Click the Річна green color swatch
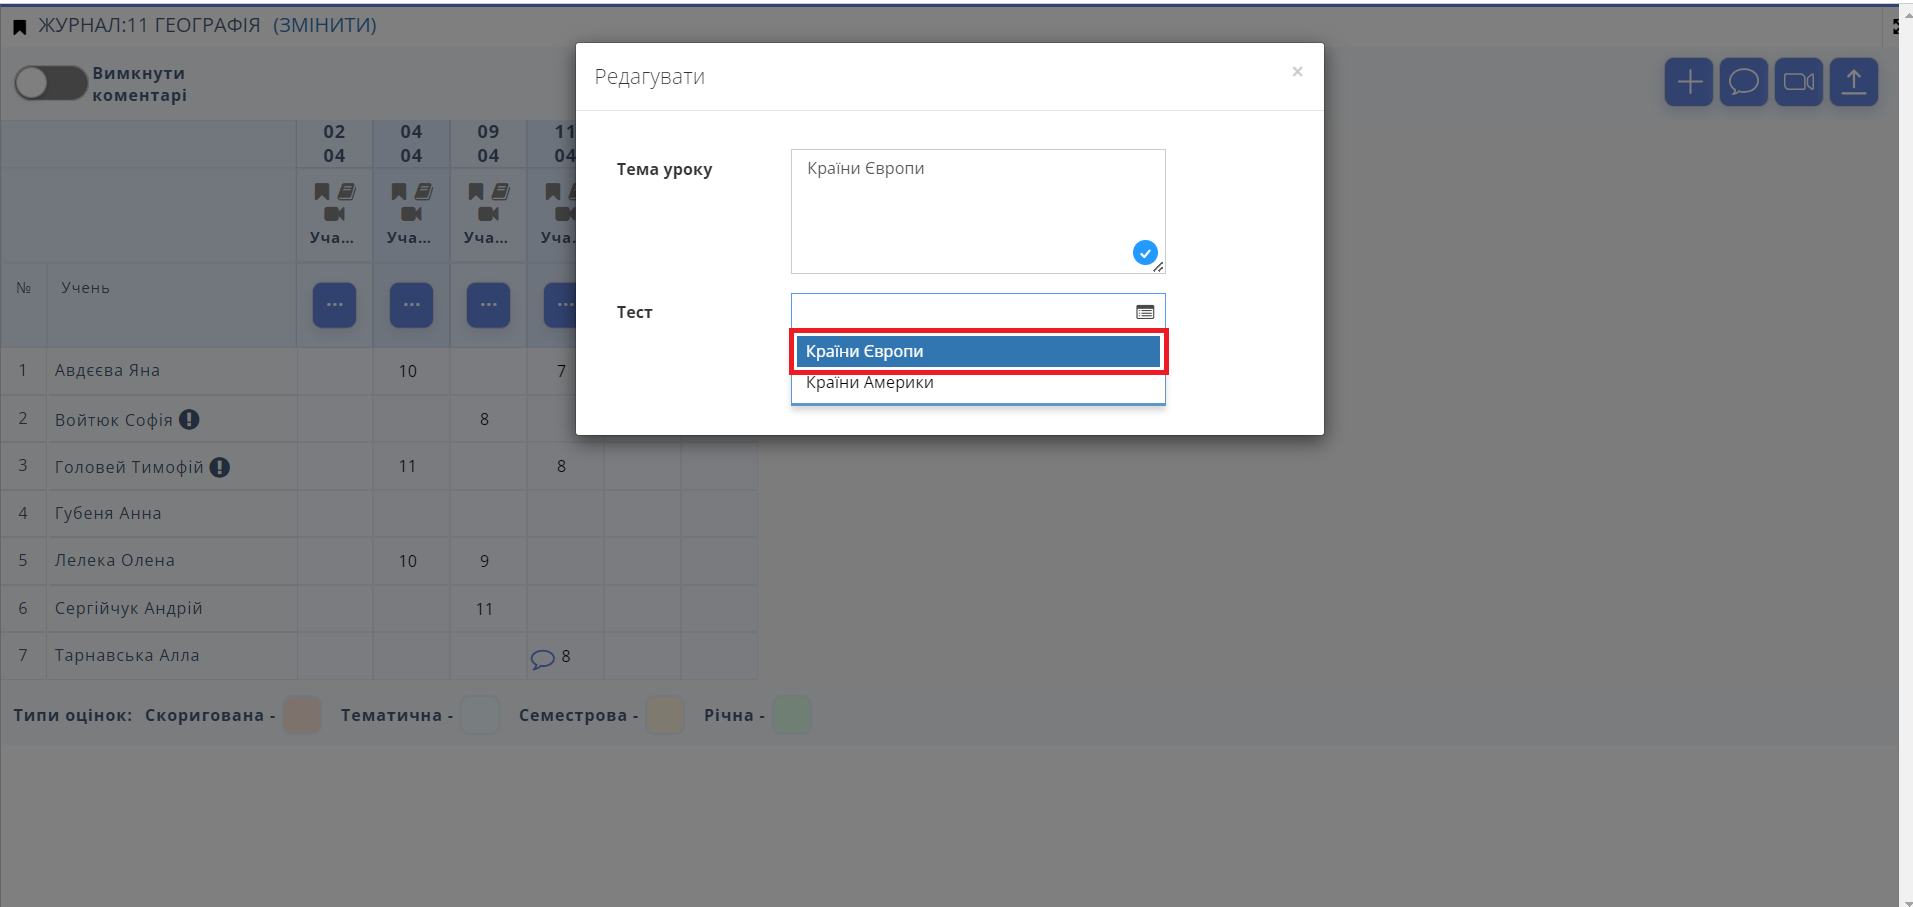Screen dimensions: 1913x907 (x=792, y=715)
